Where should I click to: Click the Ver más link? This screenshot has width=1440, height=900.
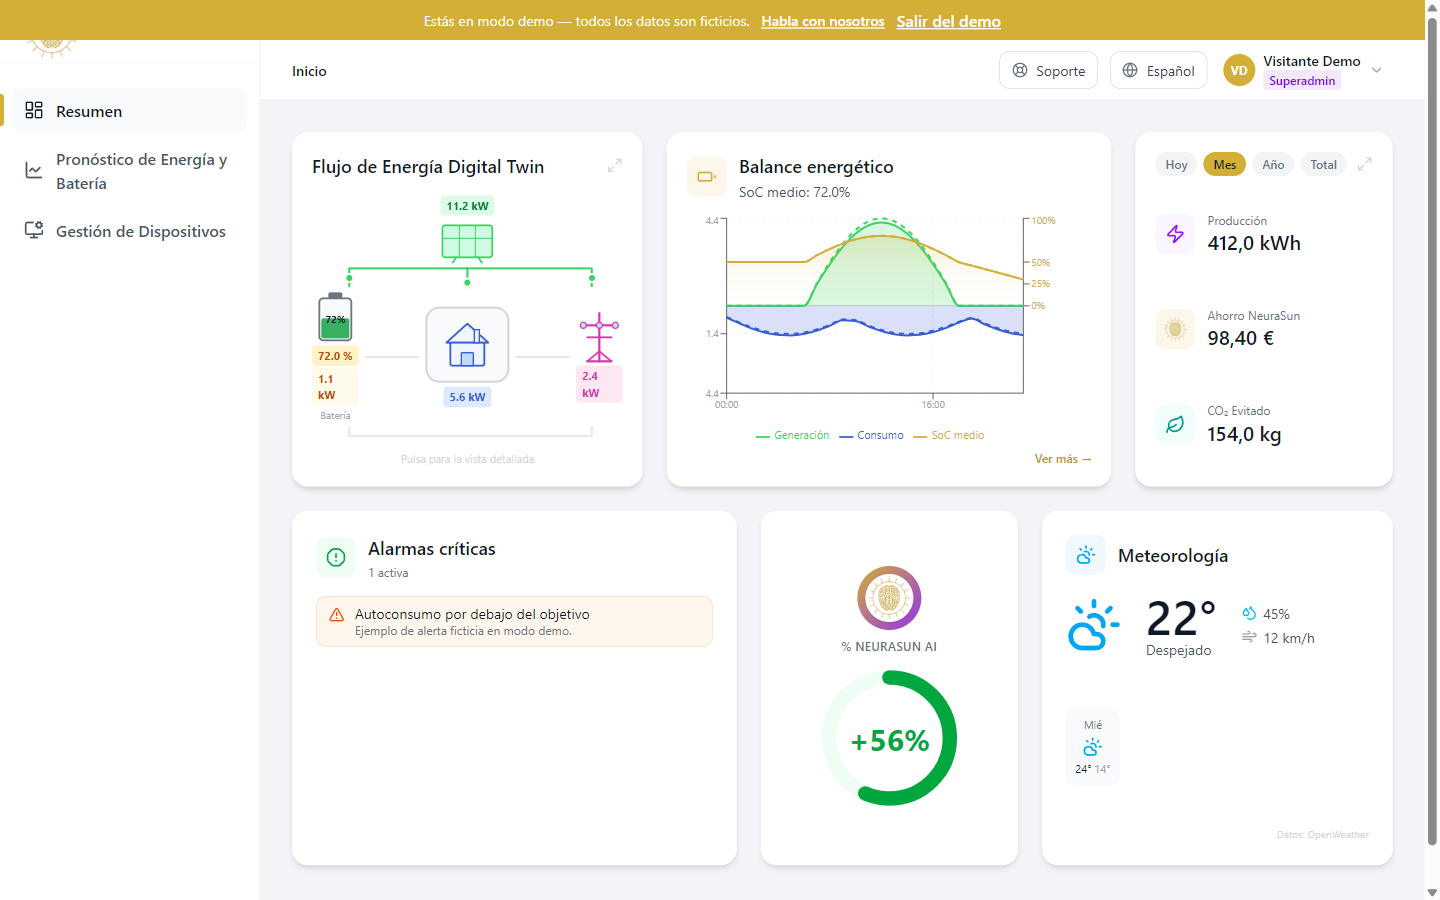[x=1063, y=459]
